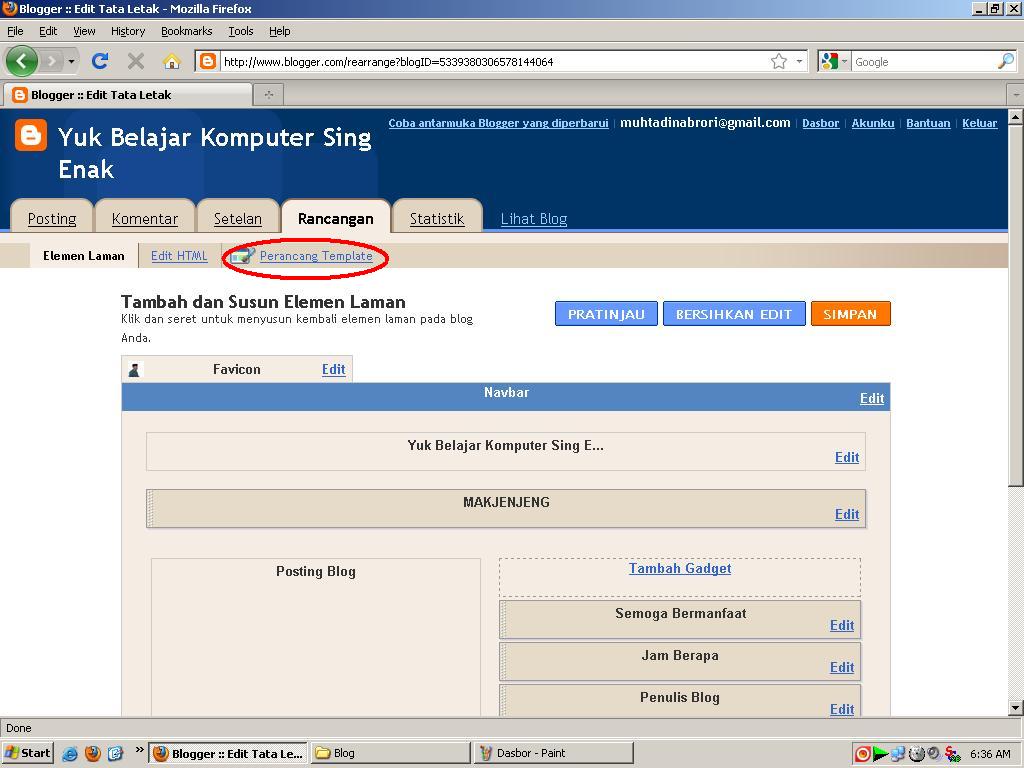This screenshot has width=1024, height=768.
Task: Open the Help menu
Action: coord(280,31)
